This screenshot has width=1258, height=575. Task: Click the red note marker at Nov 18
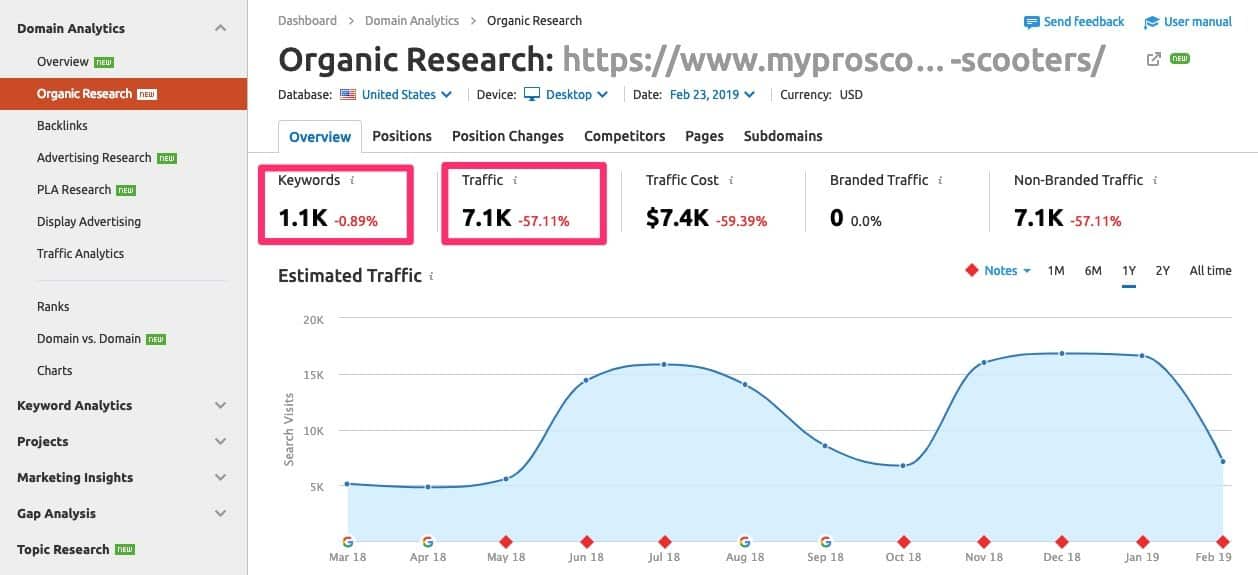984,541
